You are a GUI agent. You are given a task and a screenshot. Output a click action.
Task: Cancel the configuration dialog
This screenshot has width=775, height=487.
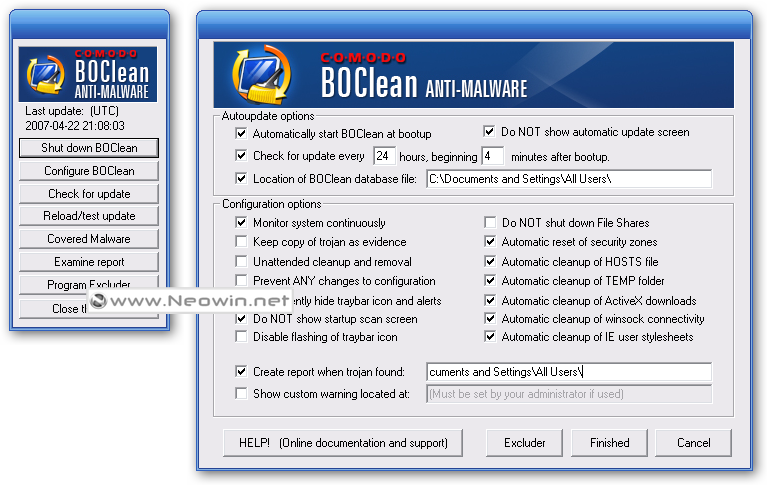coord(693,443)
